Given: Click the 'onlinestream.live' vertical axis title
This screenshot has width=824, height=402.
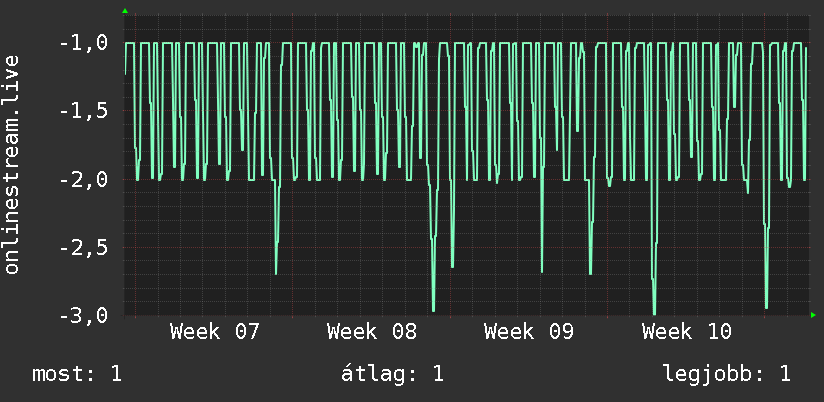Looking at the screenshot, I should 12,164.
